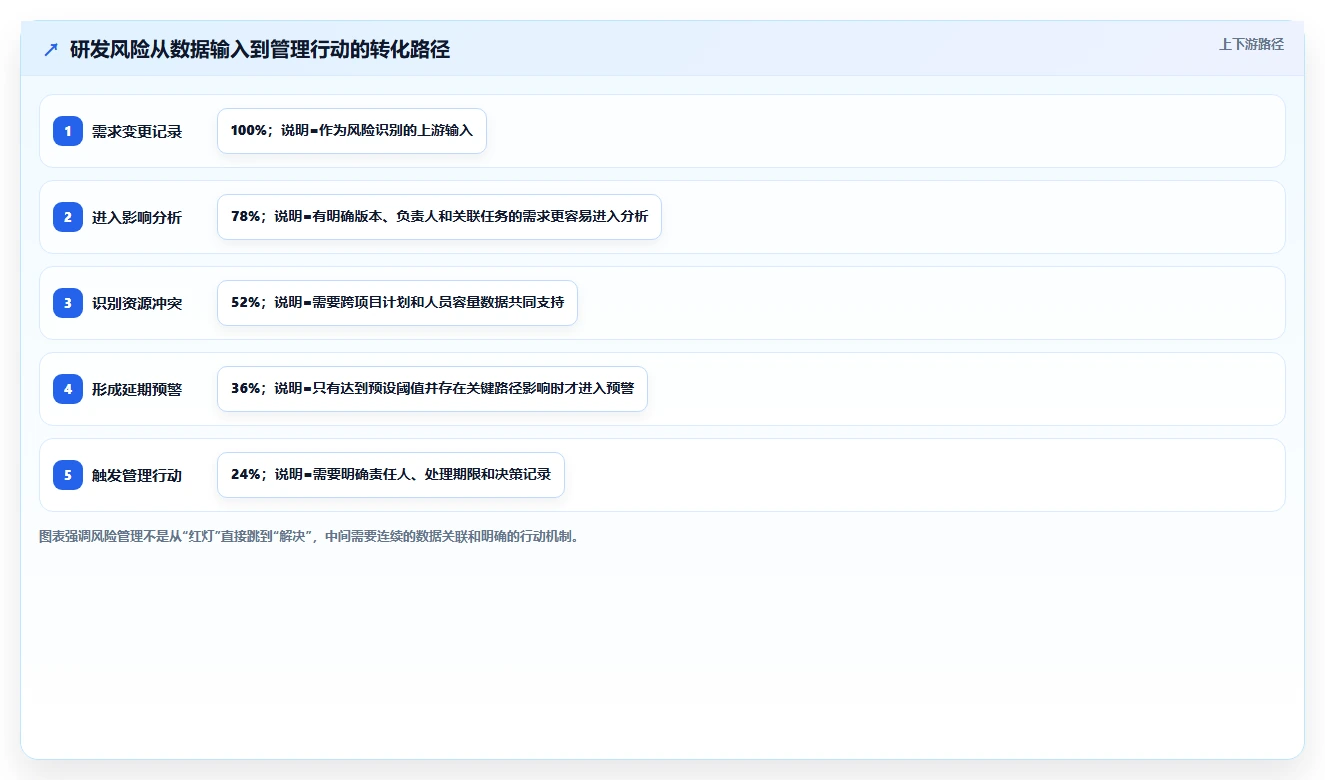Open the 24% 明确责任人 description box
The image size is (1325, 780).
tap(391, 475)
